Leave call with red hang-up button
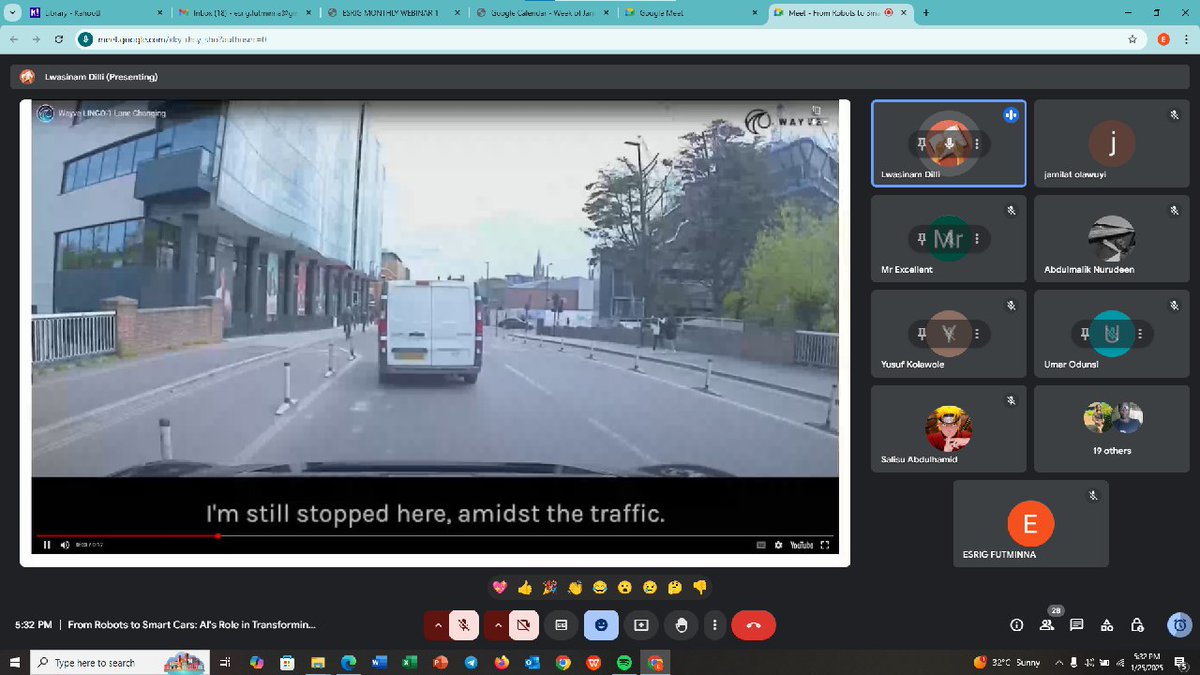Screen dimensions: 1200x675 click(x=754, y=625)
